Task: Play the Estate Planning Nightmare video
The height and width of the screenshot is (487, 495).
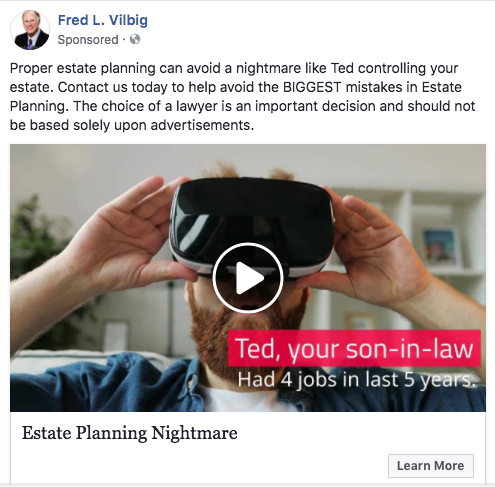Action: pos(248,278)
